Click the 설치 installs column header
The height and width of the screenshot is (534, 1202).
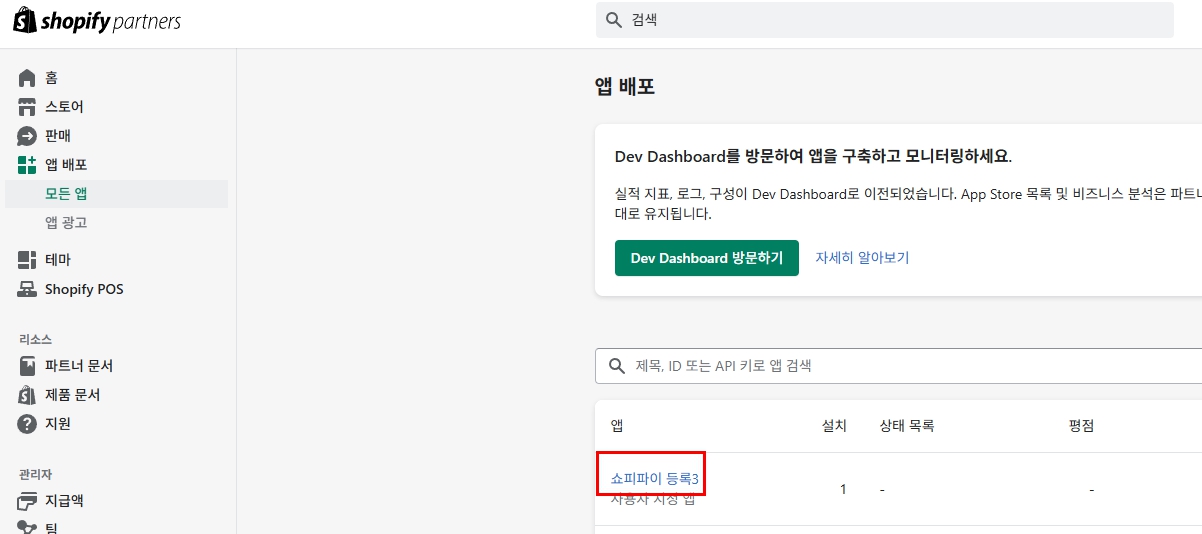click(834, 426)
